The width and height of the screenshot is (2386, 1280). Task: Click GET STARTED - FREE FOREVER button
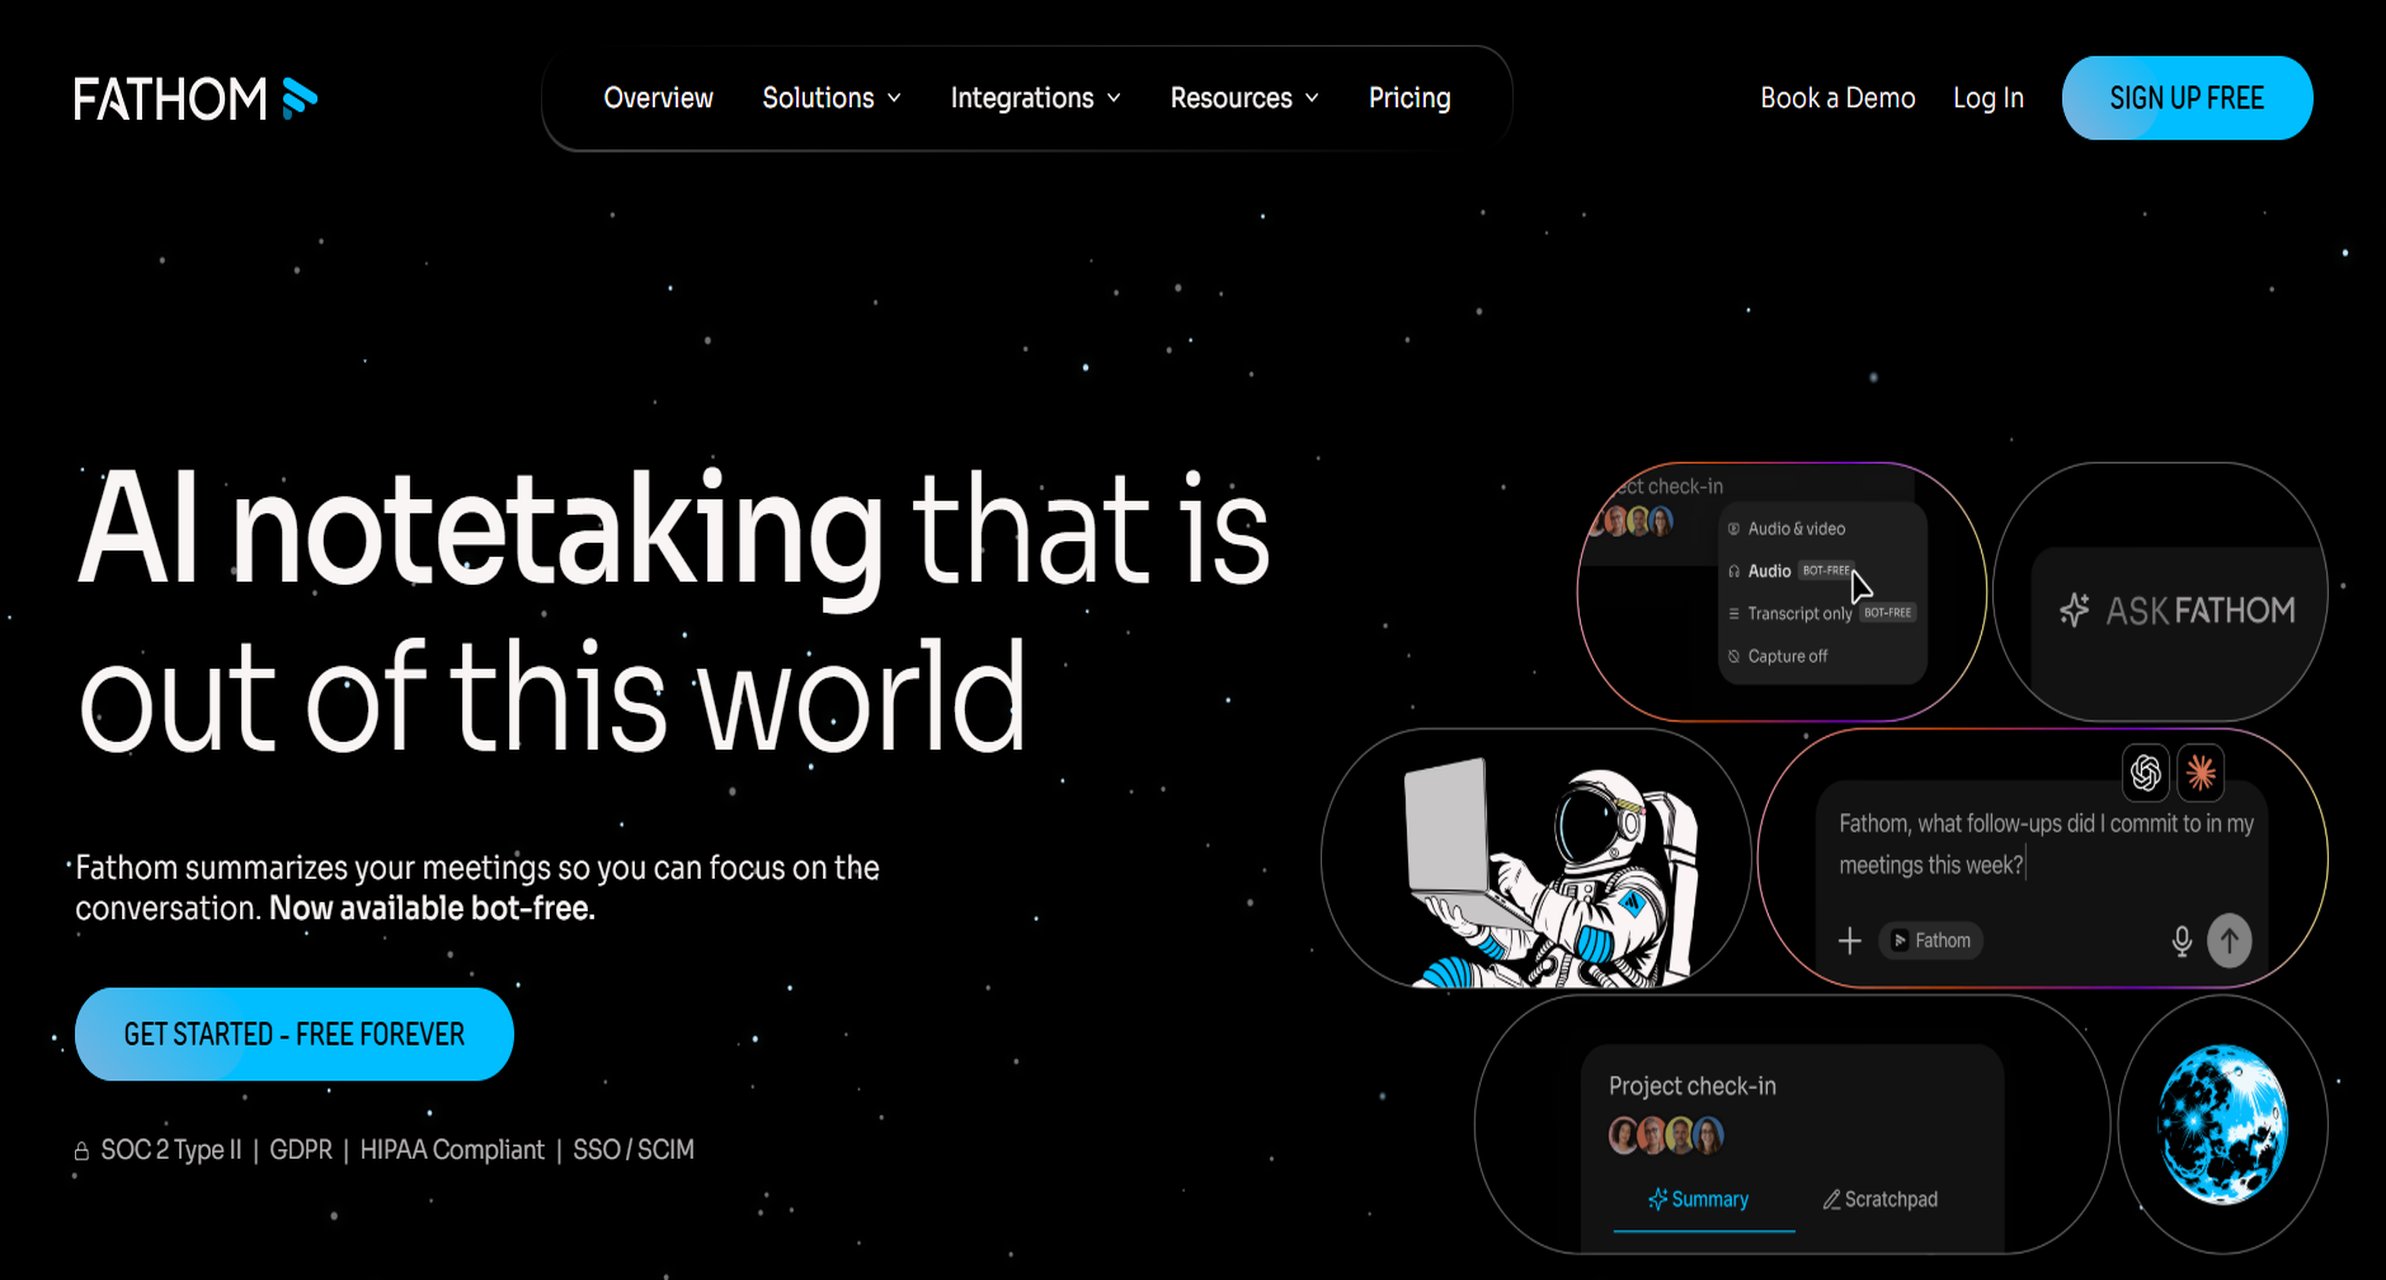tap(294, 1034)
